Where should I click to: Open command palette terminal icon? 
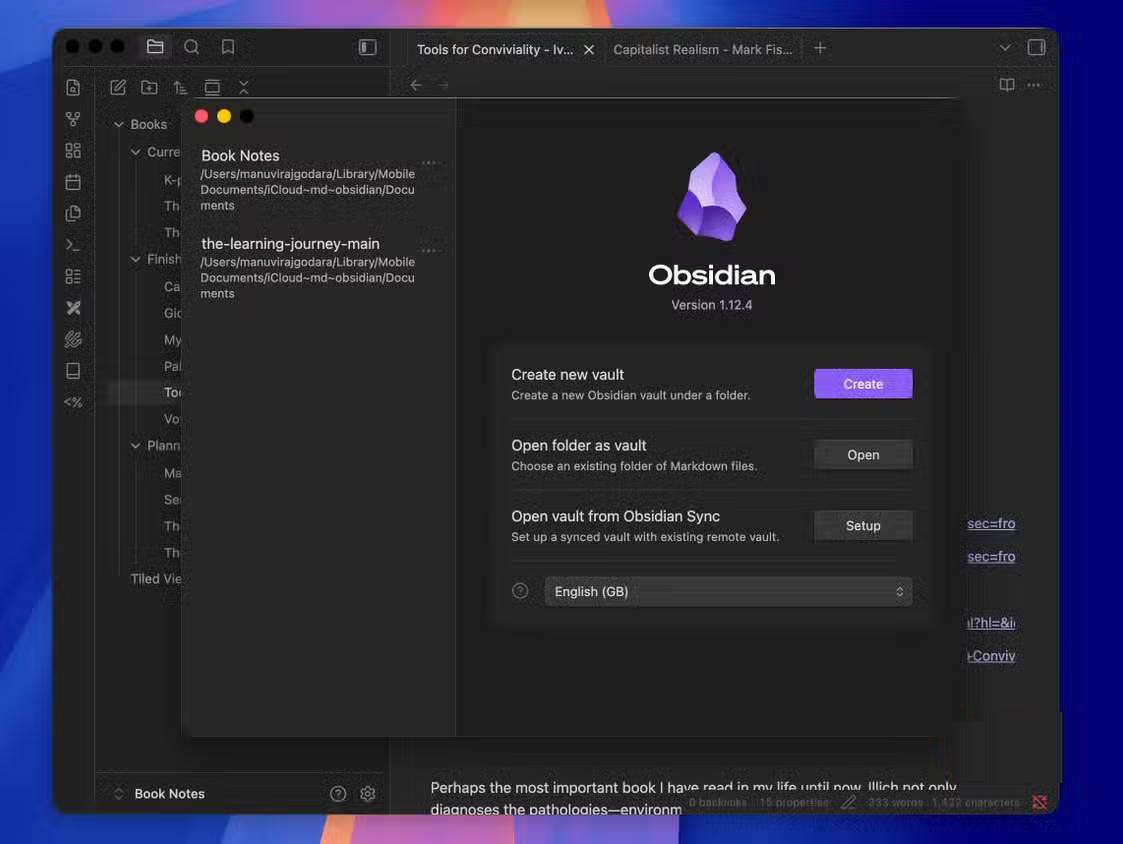(x=73, y=245)
